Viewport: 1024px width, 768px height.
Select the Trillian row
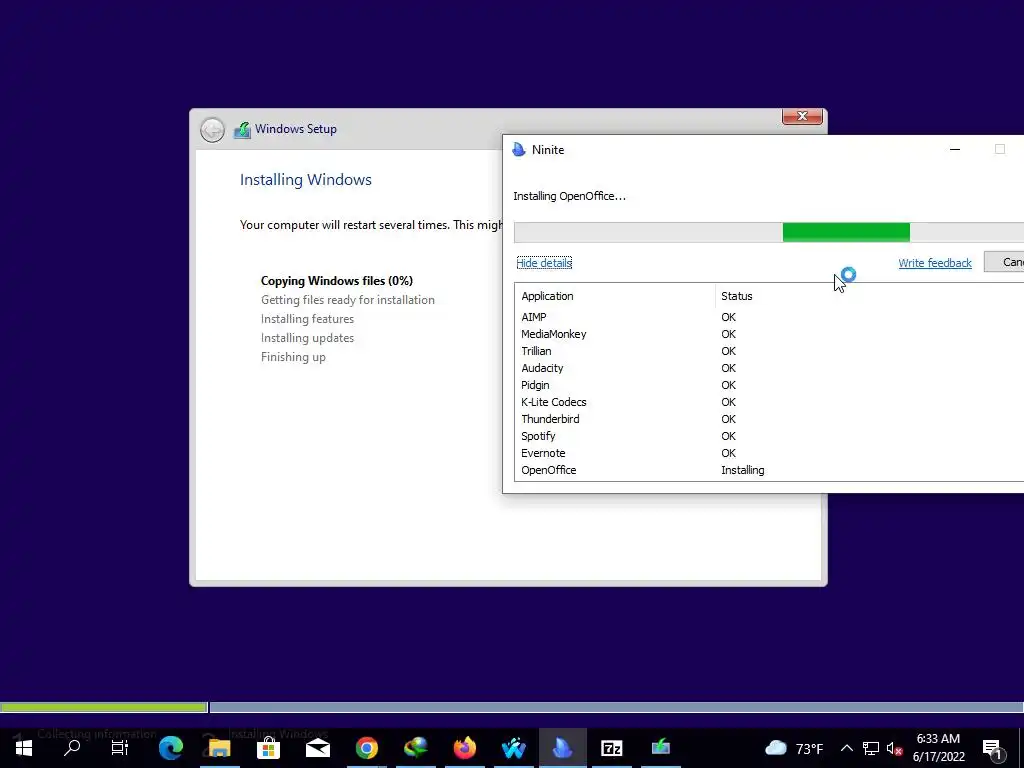point(769,351)
